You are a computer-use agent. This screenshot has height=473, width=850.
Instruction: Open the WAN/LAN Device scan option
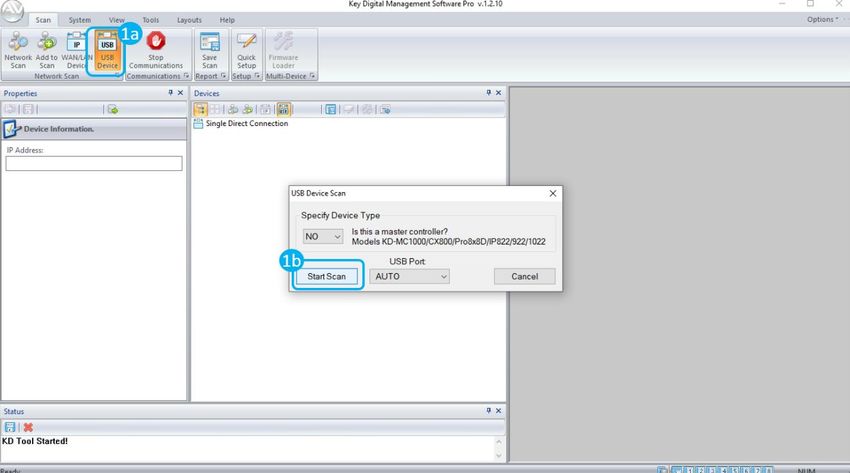[76, 50]
